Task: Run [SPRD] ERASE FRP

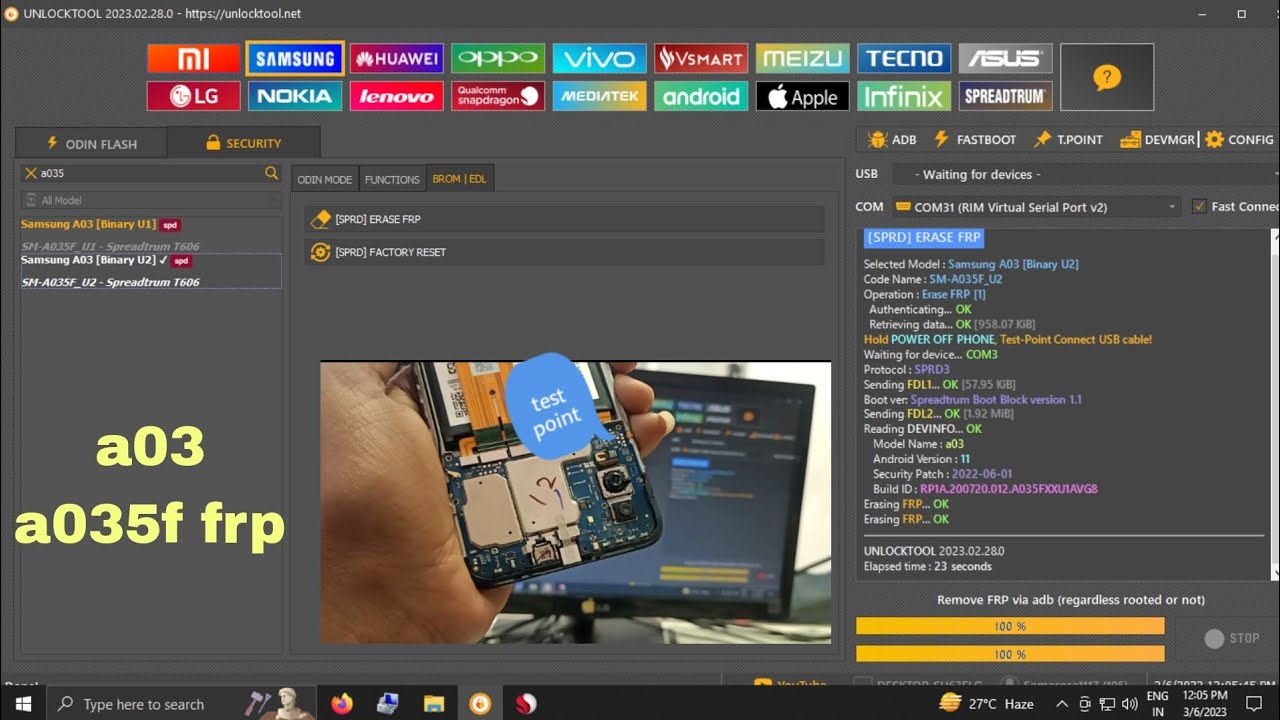Action: 565,219
